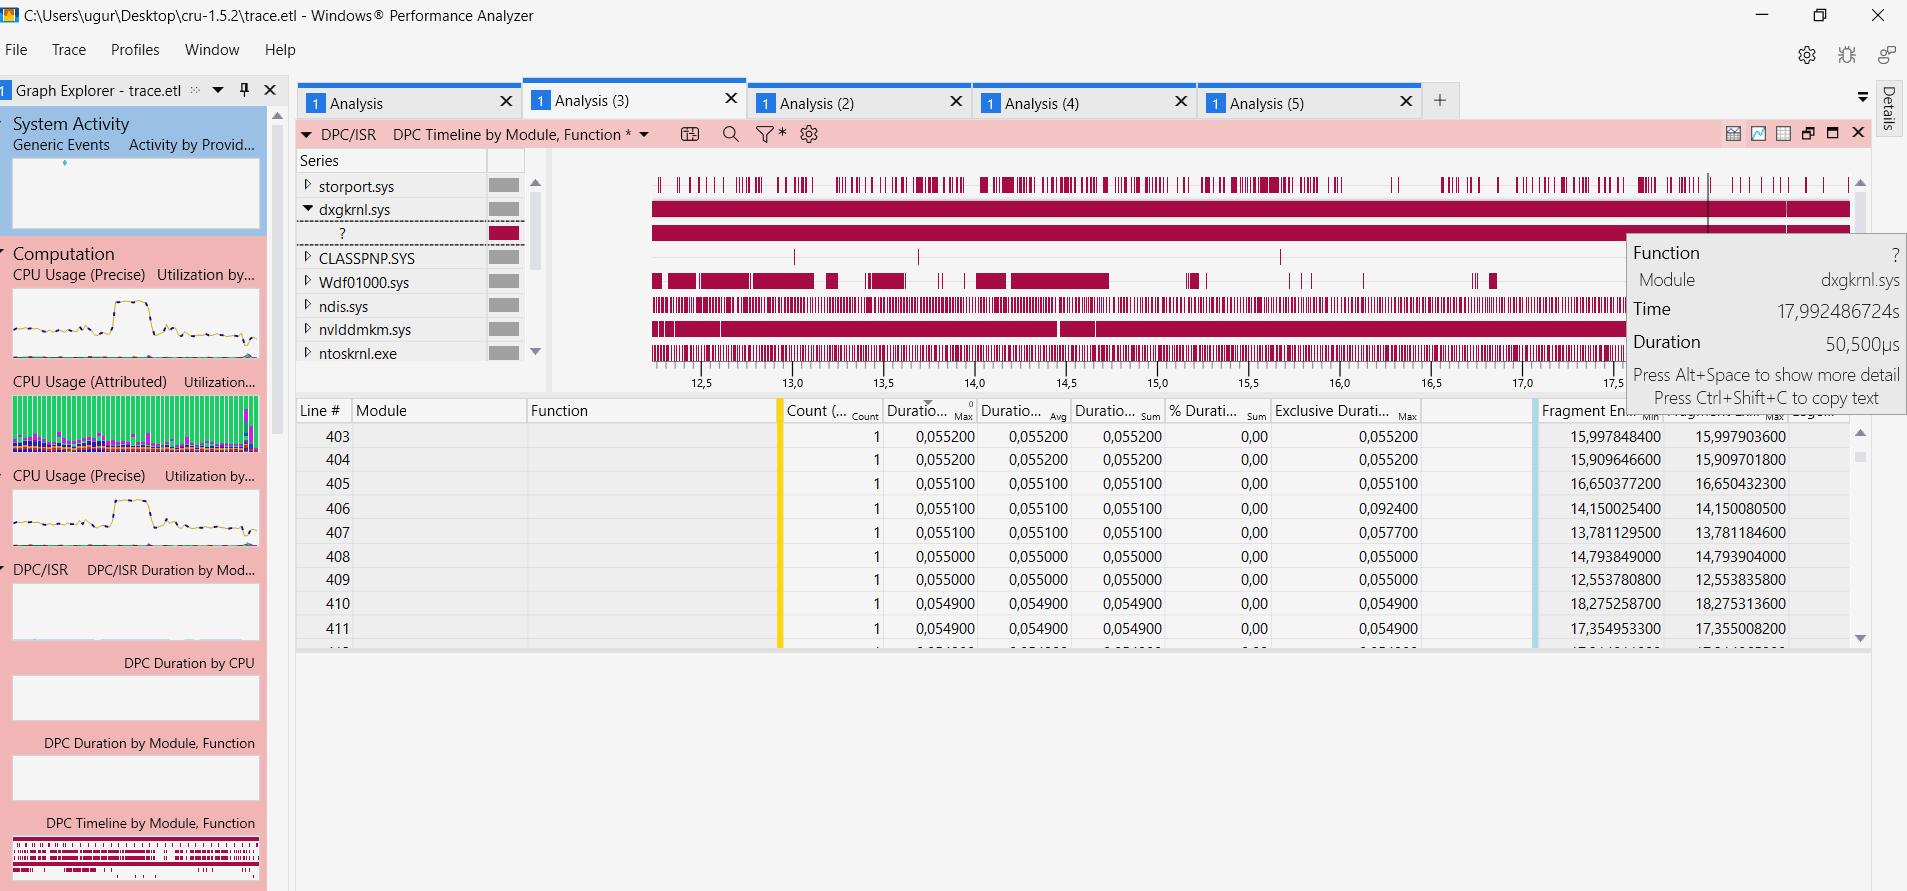Open the Trace menu

(x=69, y=50)
